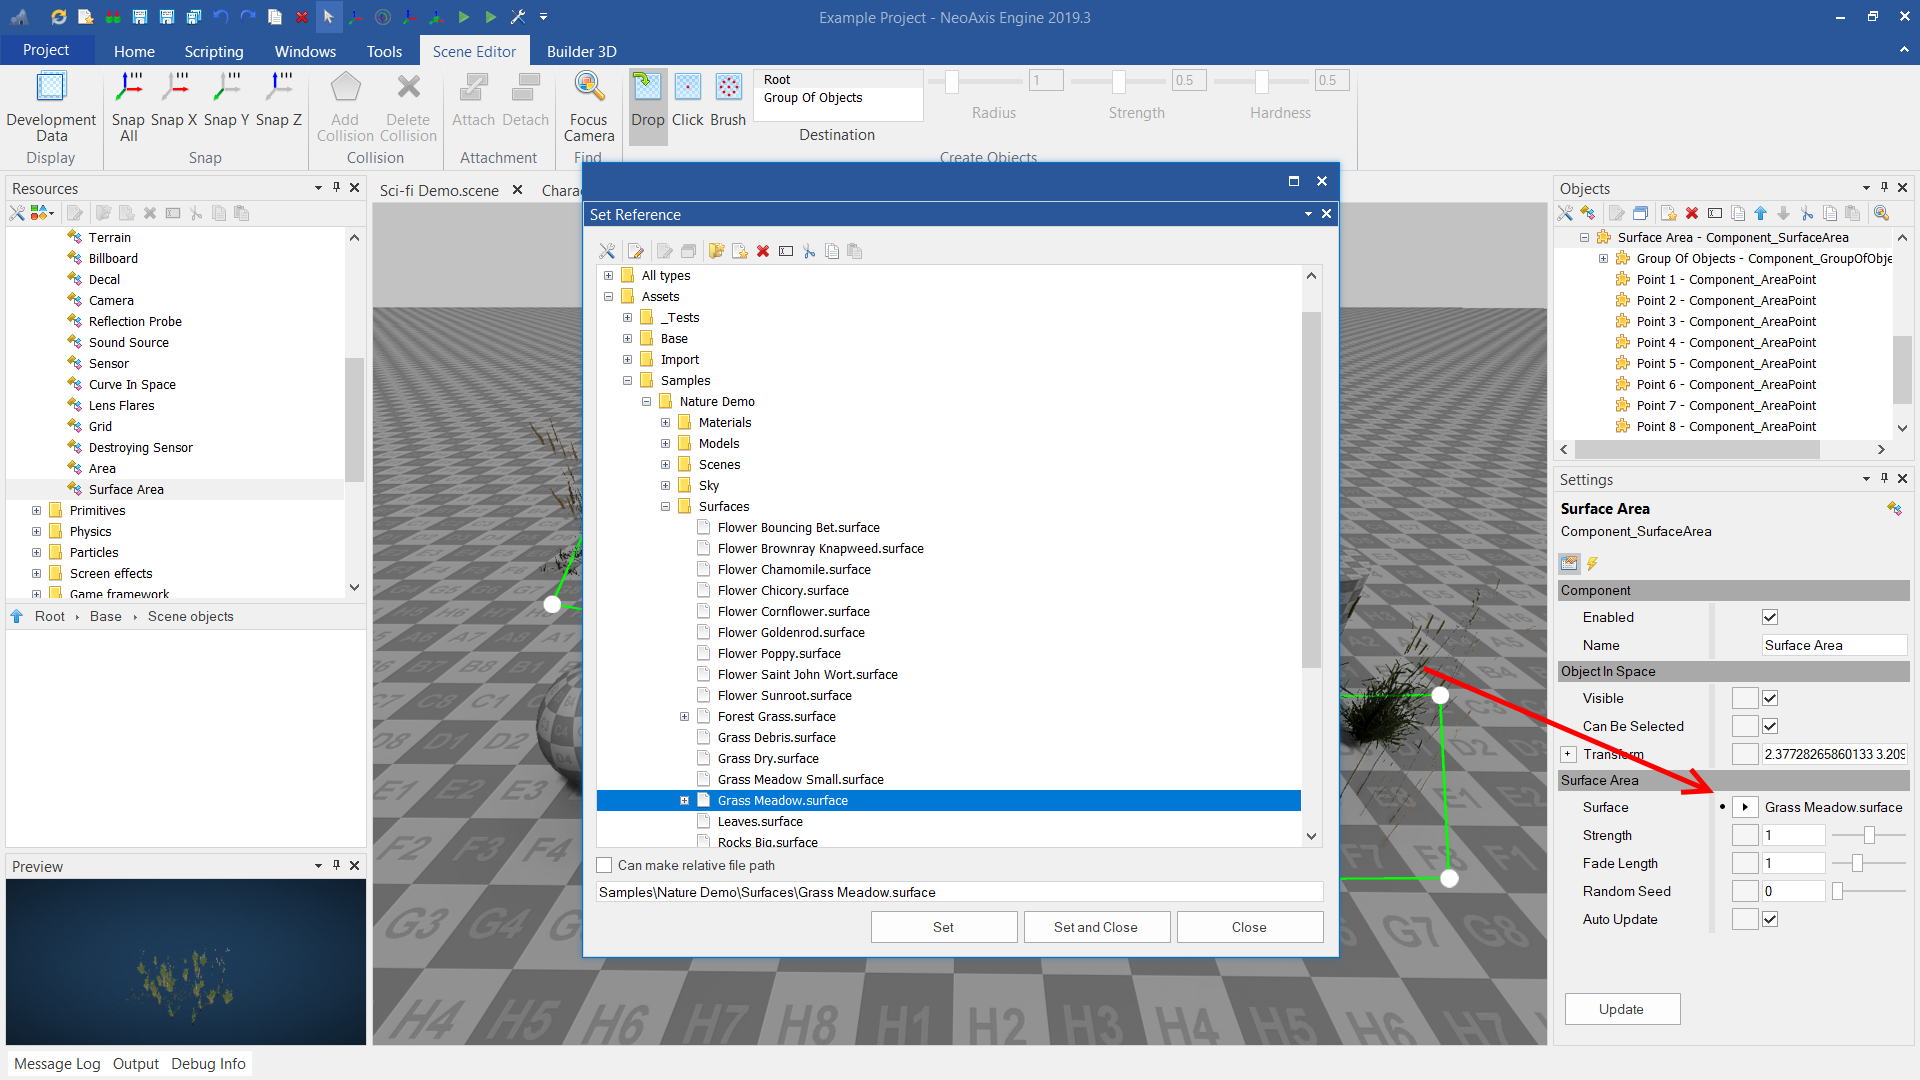Expand the Materials folder node
Image resolution: width=1920 pixels, height=1080 pixels.
tap(666, 423)
